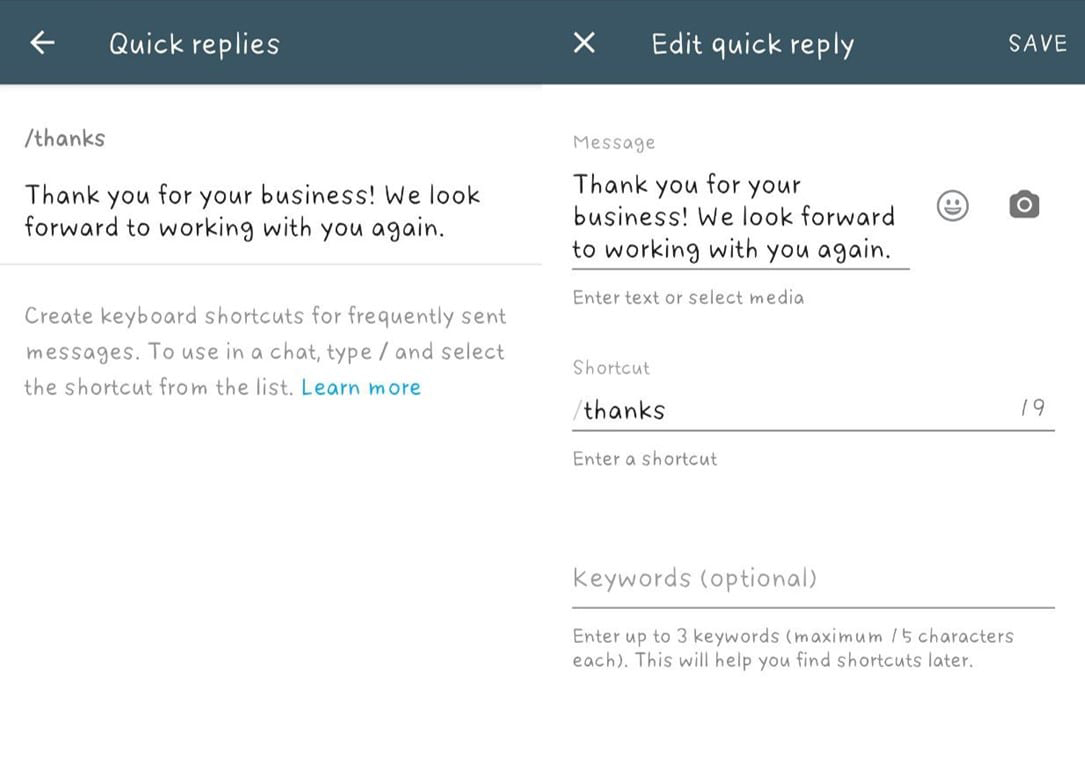Screen dimensions: 1085x760
Task: Open the Thank you message preview
Action: tap(252, 211)
